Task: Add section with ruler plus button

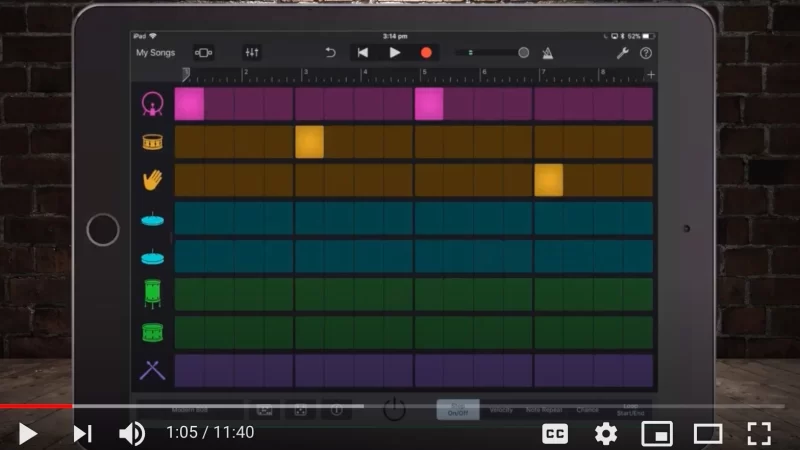Action: (651, 74)
